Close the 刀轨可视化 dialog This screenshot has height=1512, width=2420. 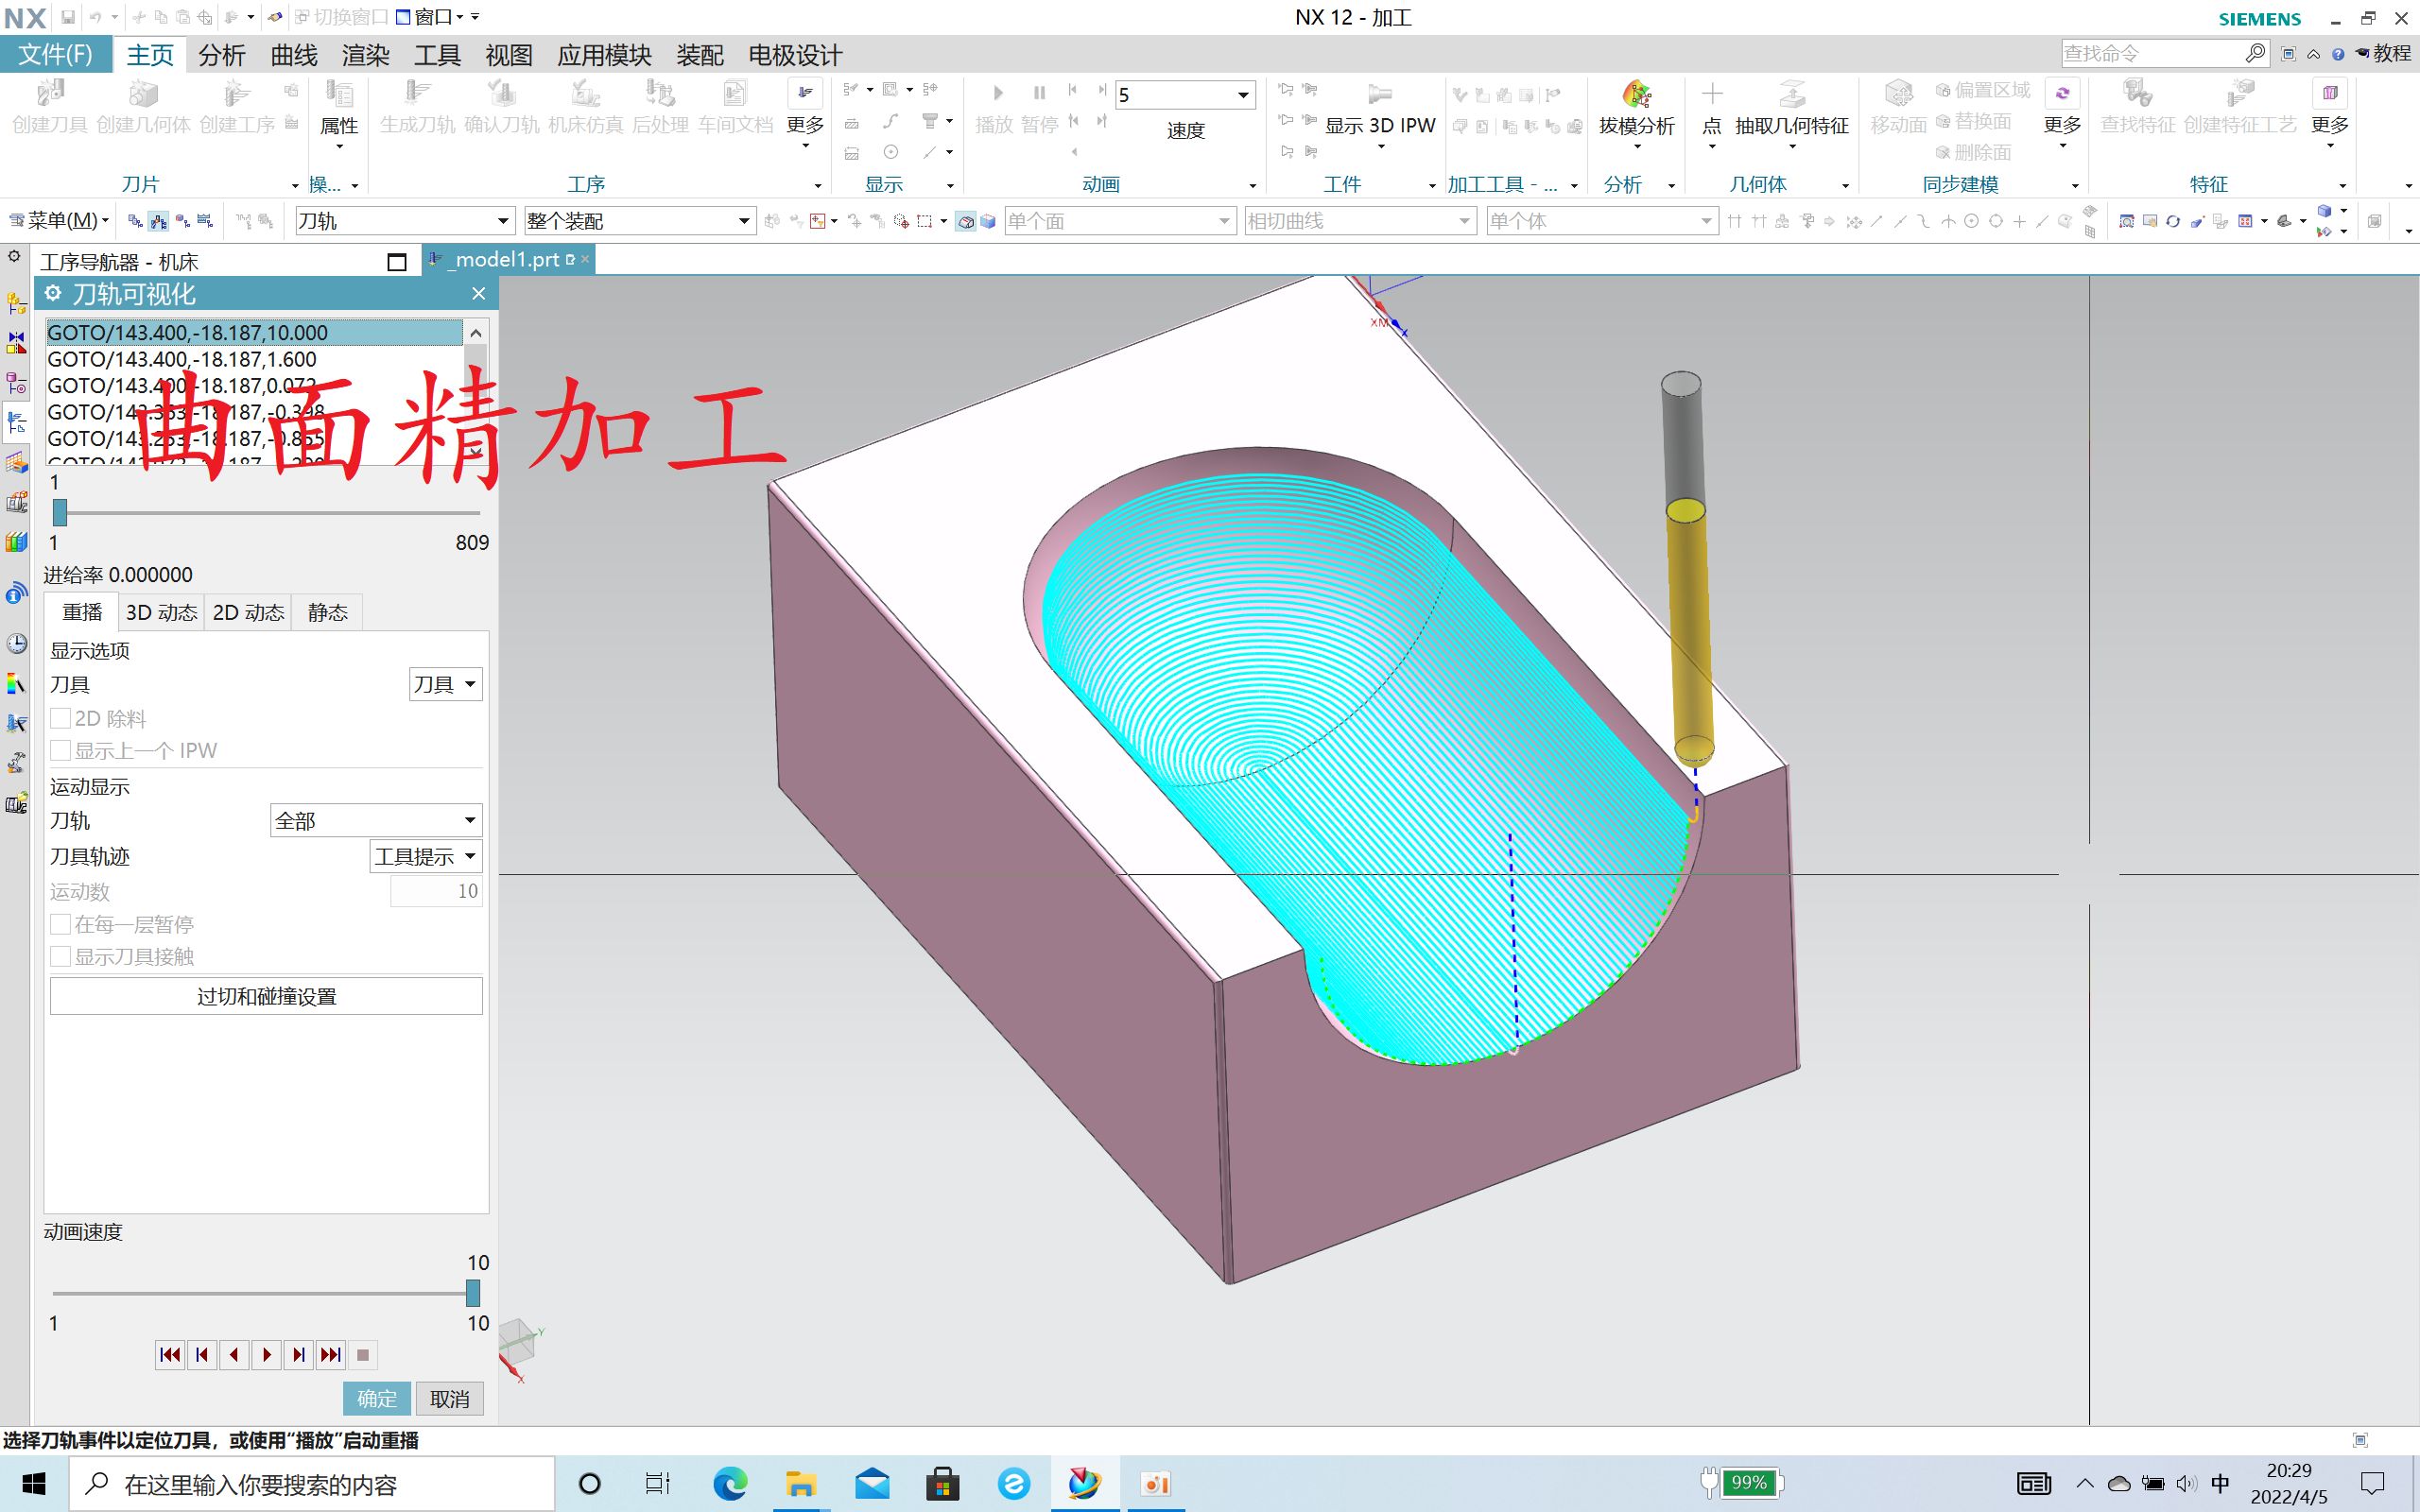pos(478,294)
